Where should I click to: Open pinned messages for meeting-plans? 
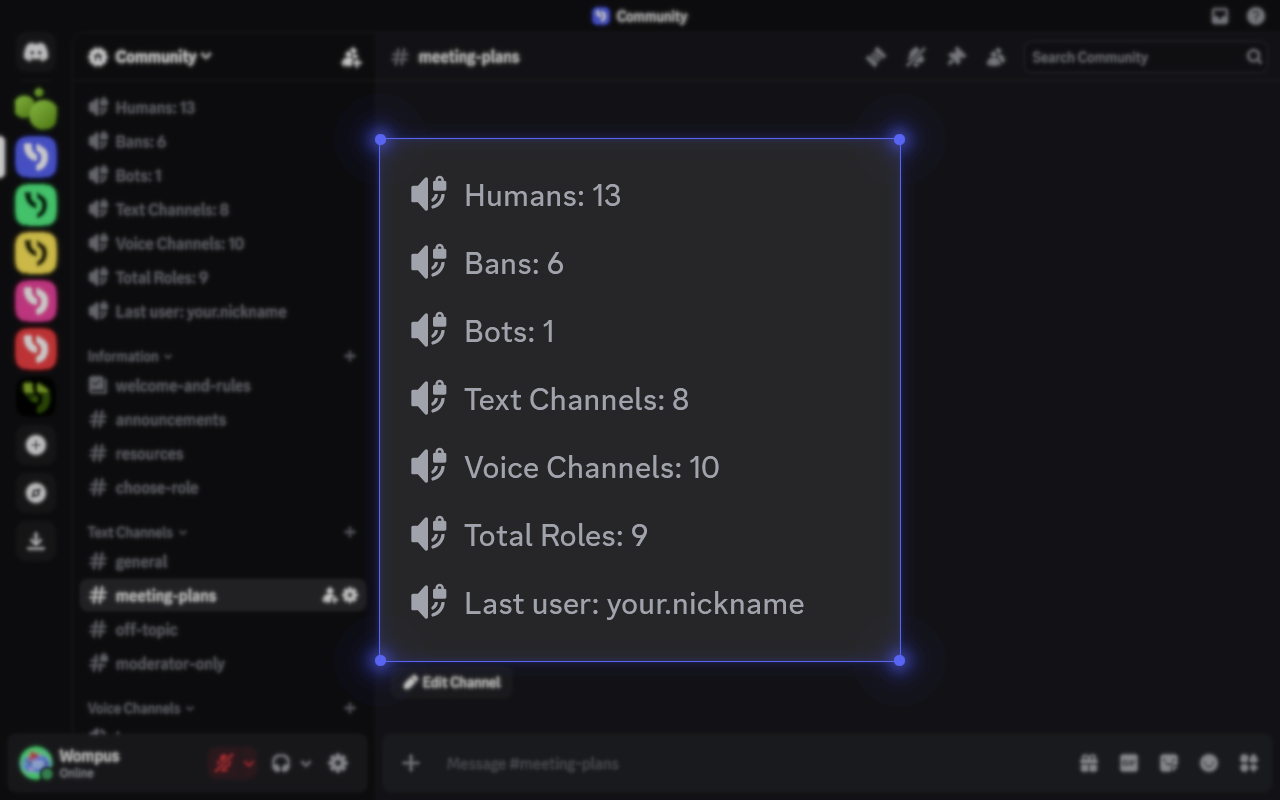coord(955,57)
